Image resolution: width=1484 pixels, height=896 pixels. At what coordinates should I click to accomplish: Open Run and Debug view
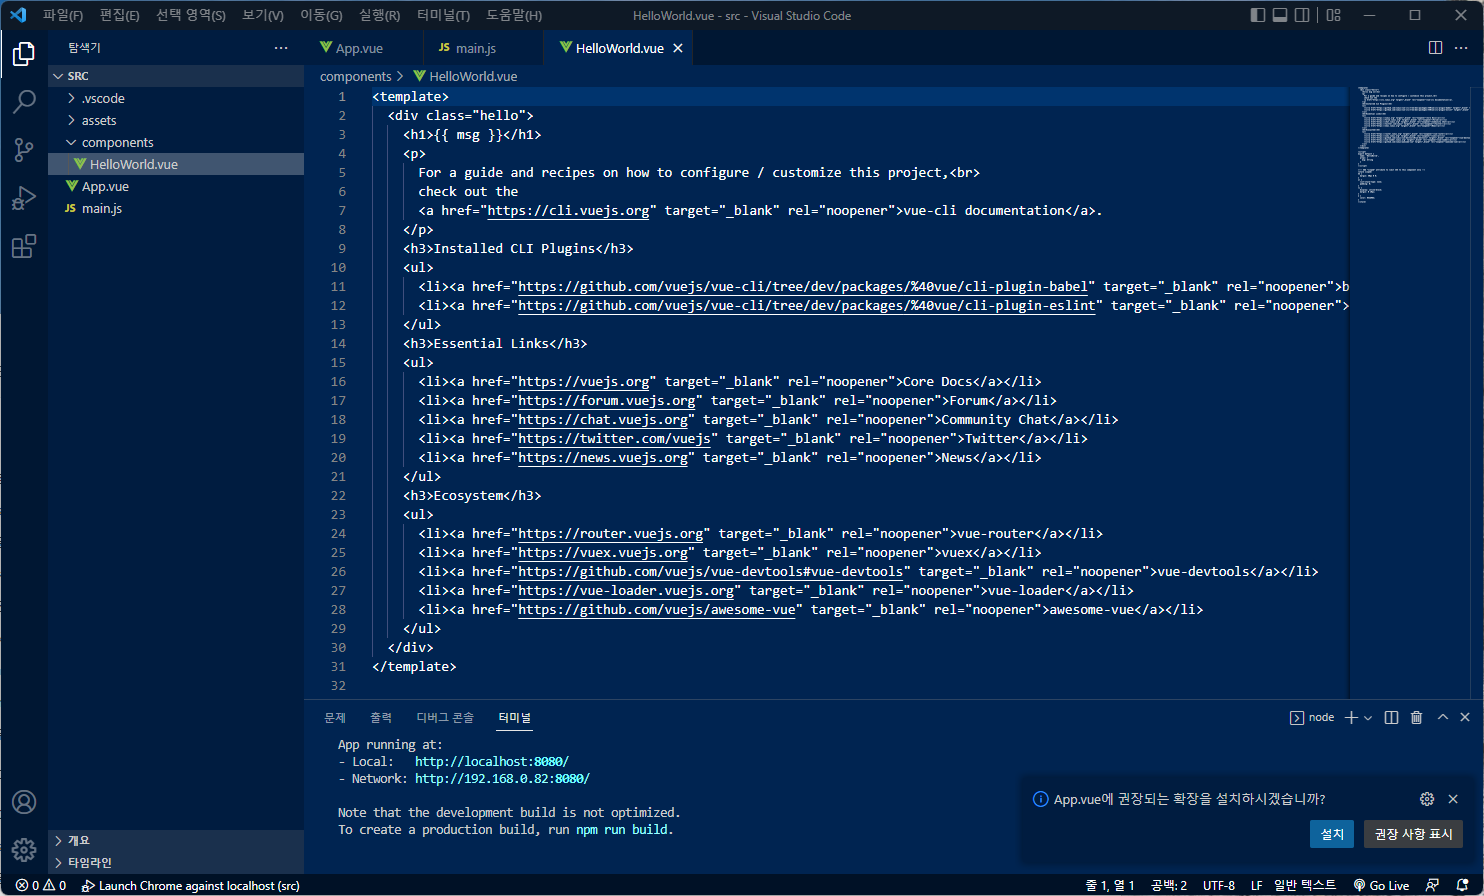24,198
